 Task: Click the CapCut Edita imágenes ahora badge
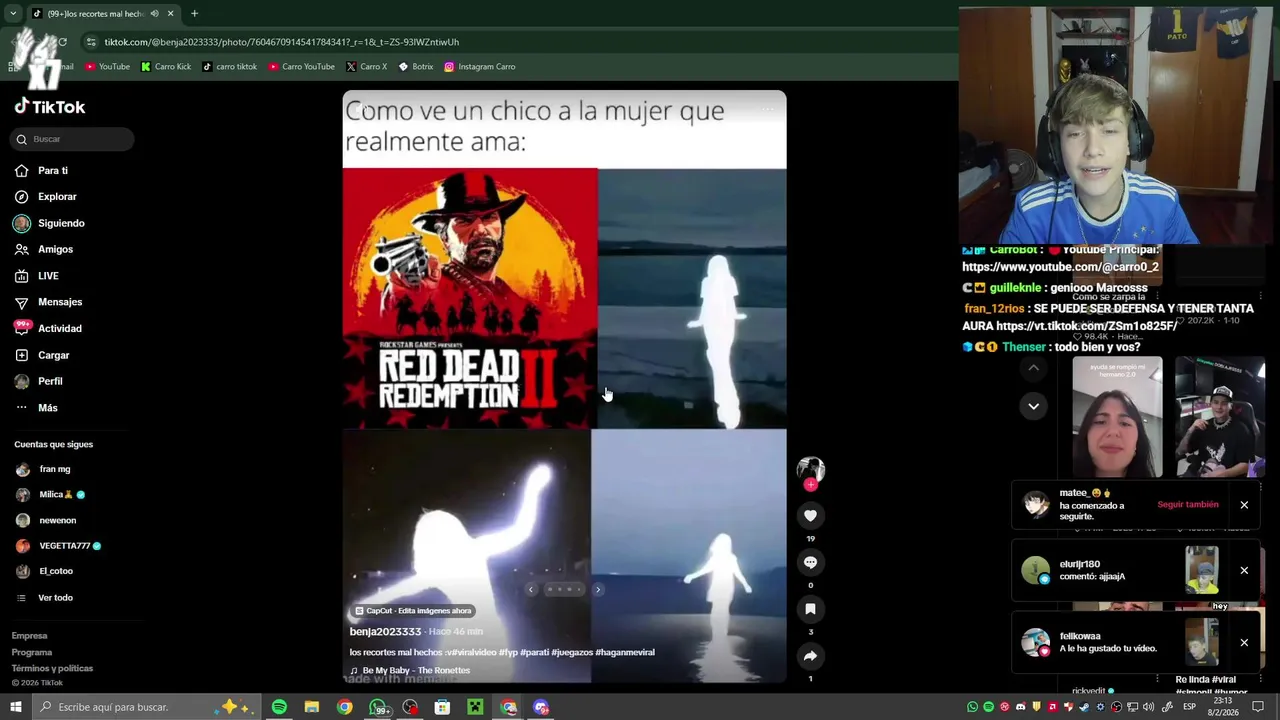413,611
